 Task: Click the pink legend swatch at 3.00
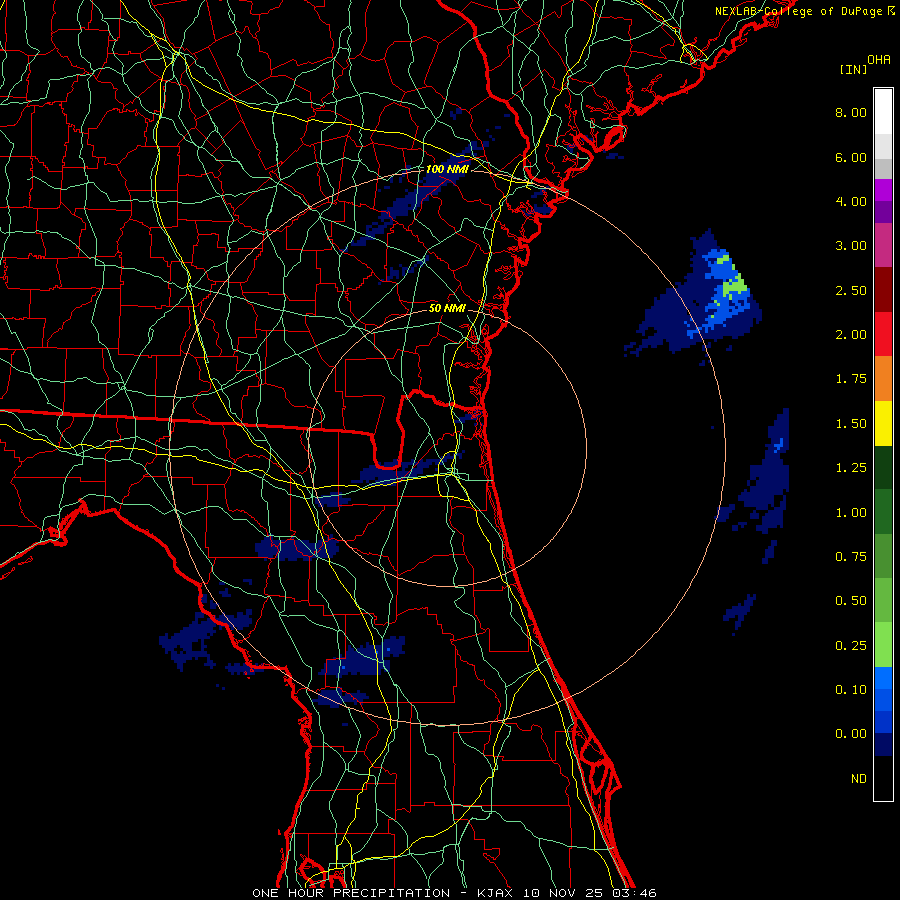(883, 245)
